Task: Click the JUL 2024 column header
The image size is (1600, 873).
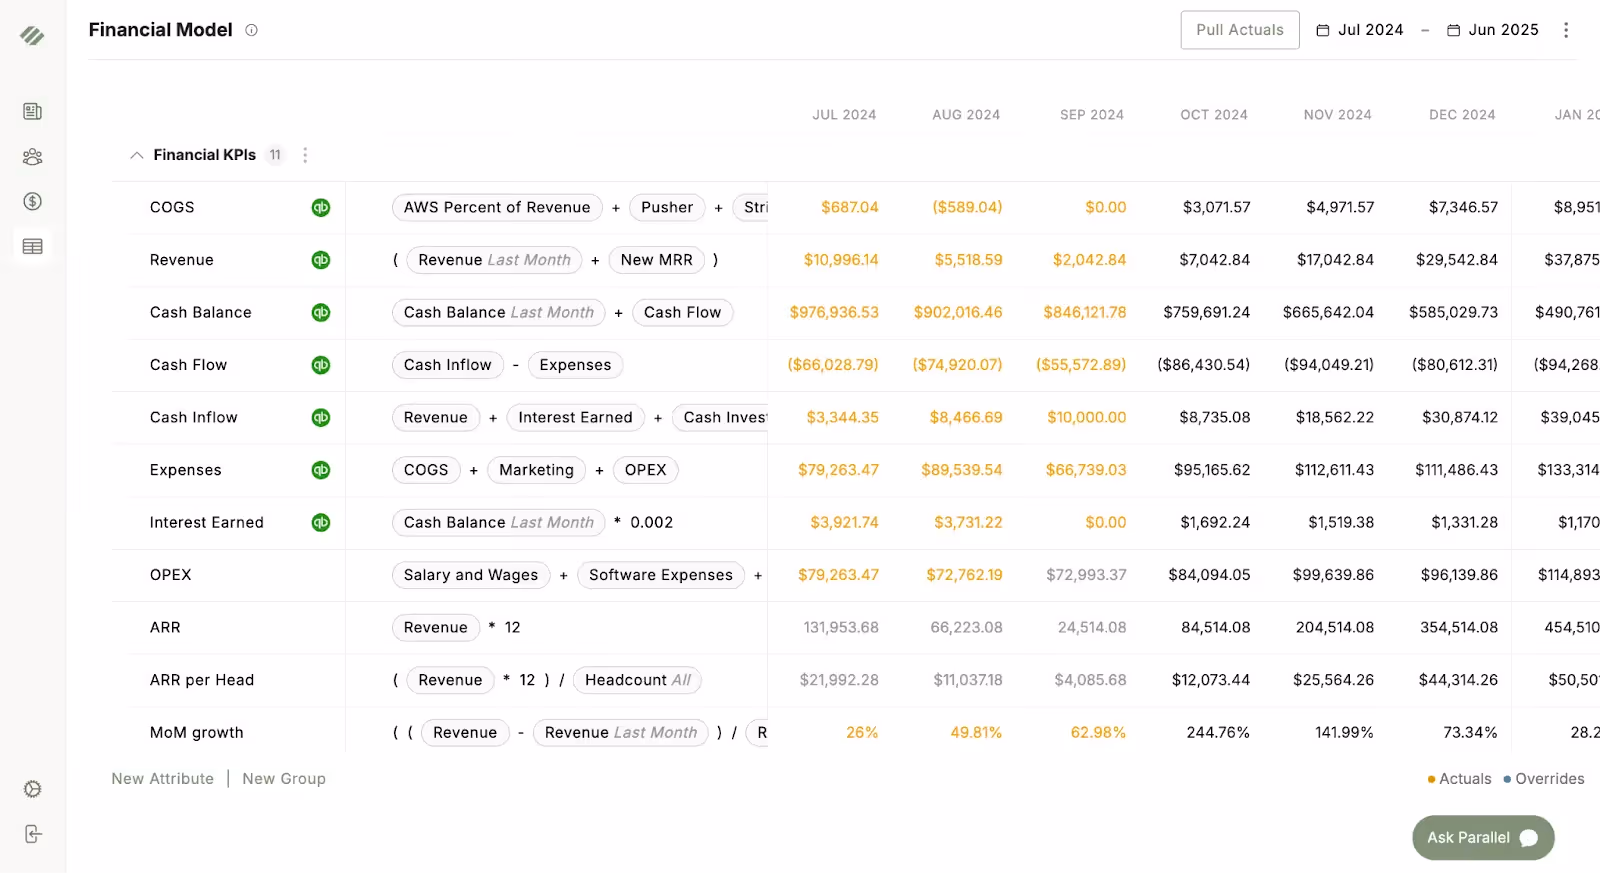Action: point(844,115)
